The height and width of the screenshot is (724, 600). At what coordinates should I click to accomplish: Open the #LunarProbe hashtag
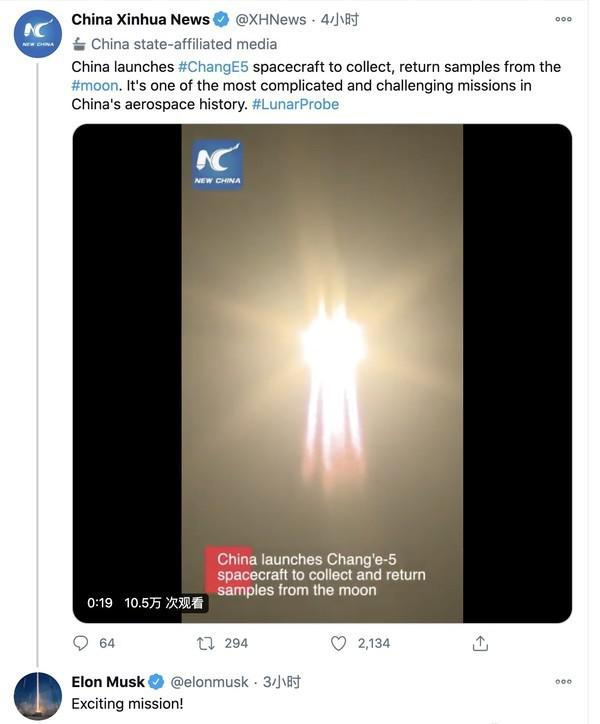point(295,104)
